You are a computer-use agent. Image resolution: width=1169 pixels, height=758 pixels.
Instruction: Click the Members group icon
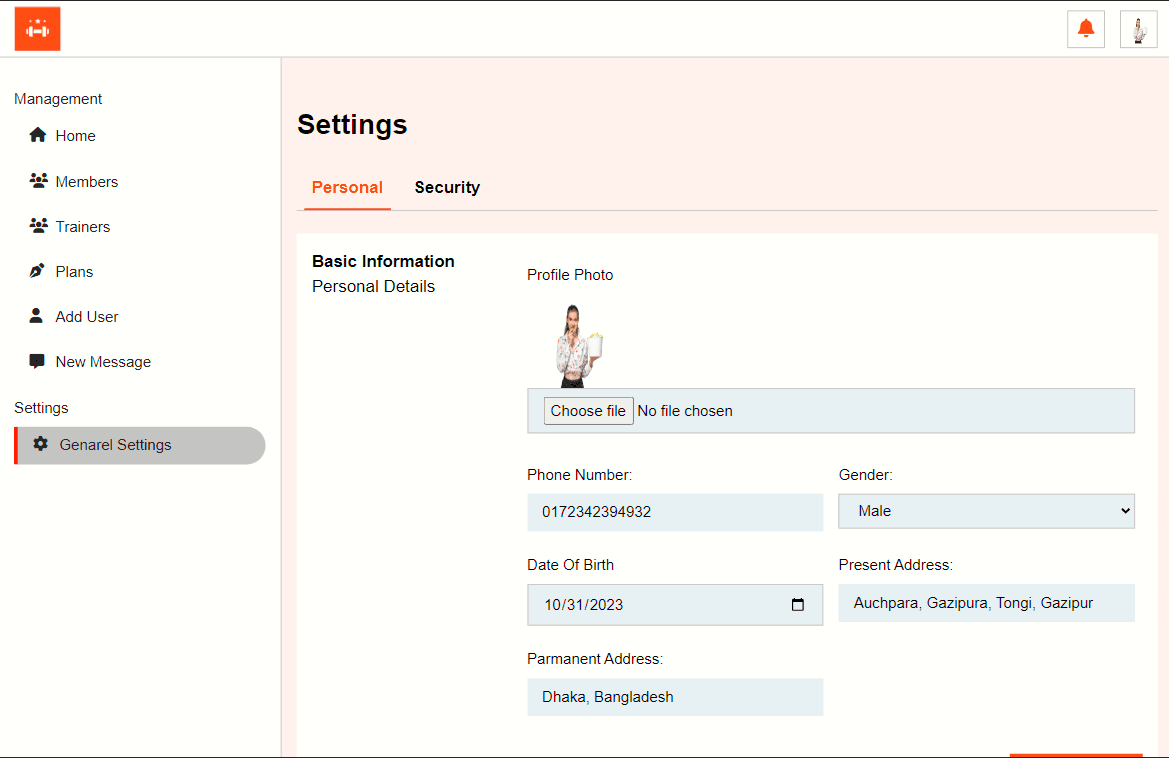click(38, 180)
